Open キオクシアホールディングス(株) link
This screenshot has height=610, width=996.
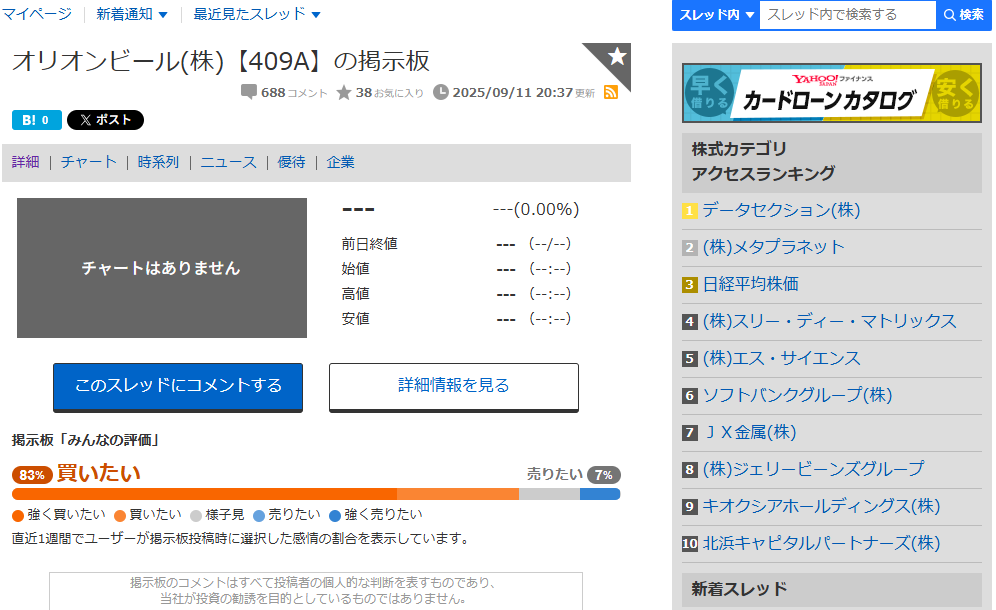click(821, 506)
